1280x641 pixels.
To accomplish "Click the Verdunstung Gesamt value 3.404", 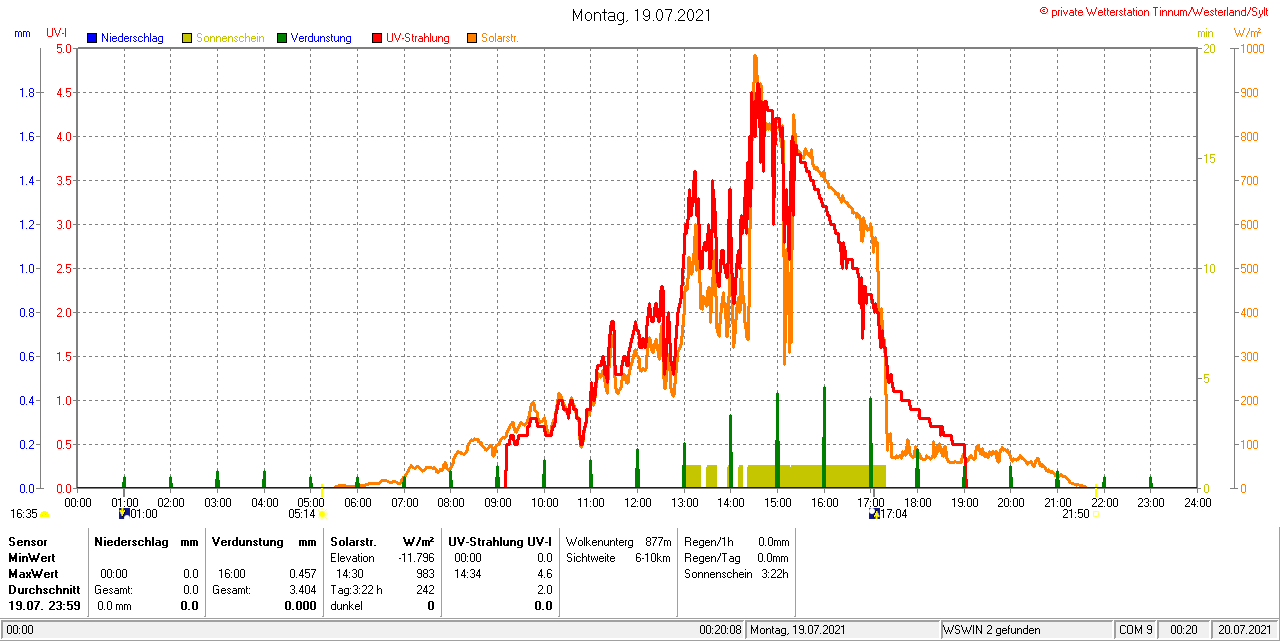I will (301, 590).
